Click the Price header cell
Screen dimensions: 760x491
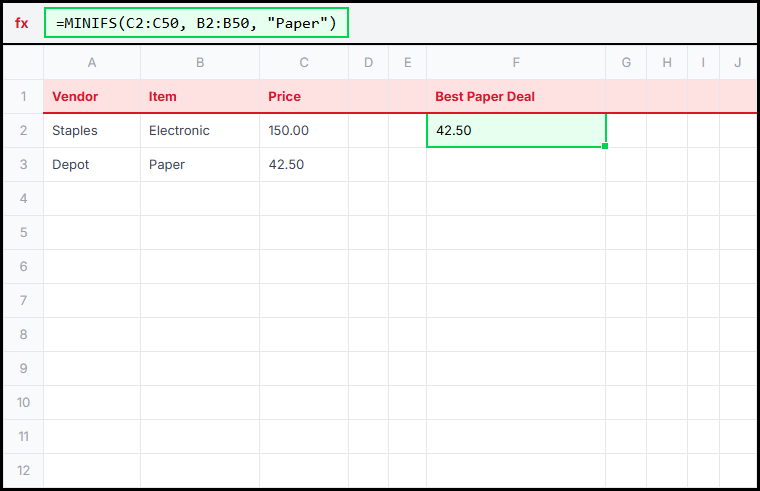point(304,97)
